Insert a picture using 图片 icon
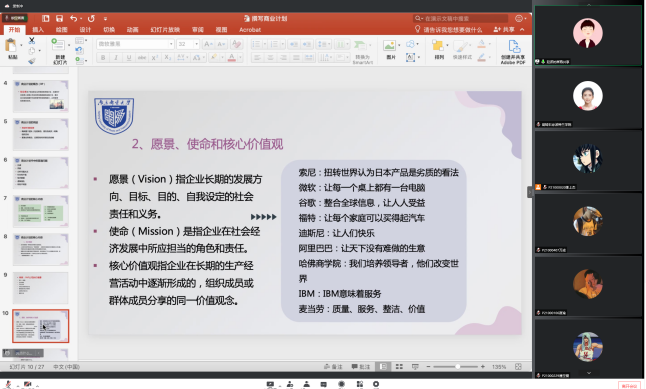Image resolution: width=646 pixels, height=389 pixels. point(390,49)
